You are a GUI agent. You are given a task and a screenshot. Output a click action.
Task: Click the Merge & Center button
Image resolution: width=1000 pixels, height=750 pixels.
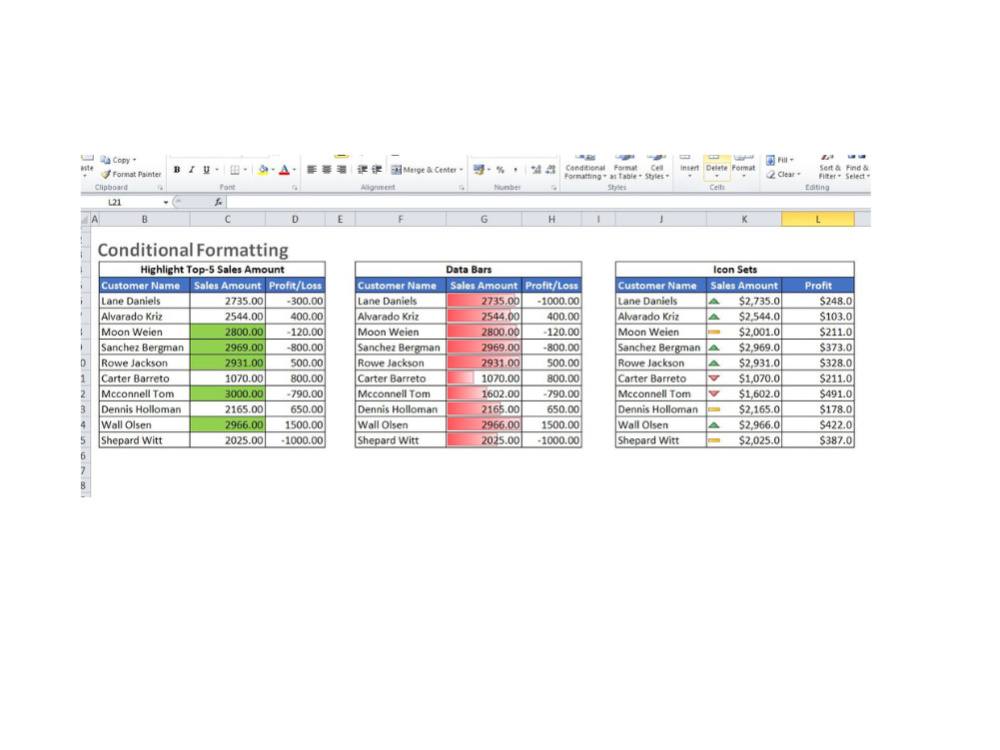[424, 170]
